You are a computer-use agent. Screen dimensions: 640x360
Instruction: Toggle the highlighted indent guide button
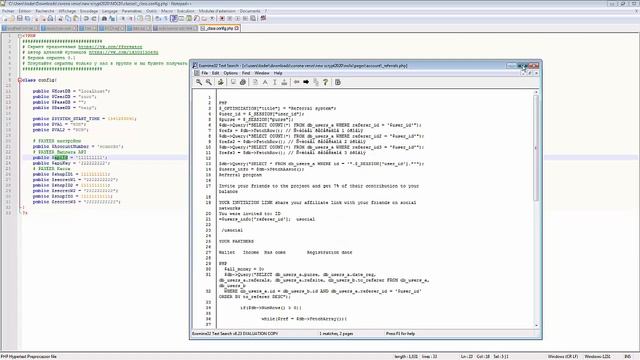point(173,18)
